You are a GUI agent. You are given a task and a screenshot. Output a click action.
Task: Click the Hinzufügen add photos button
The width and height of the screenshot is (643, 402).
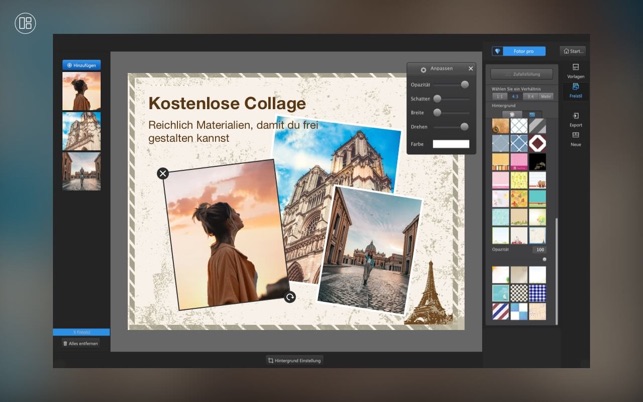(x=81, y=65)
